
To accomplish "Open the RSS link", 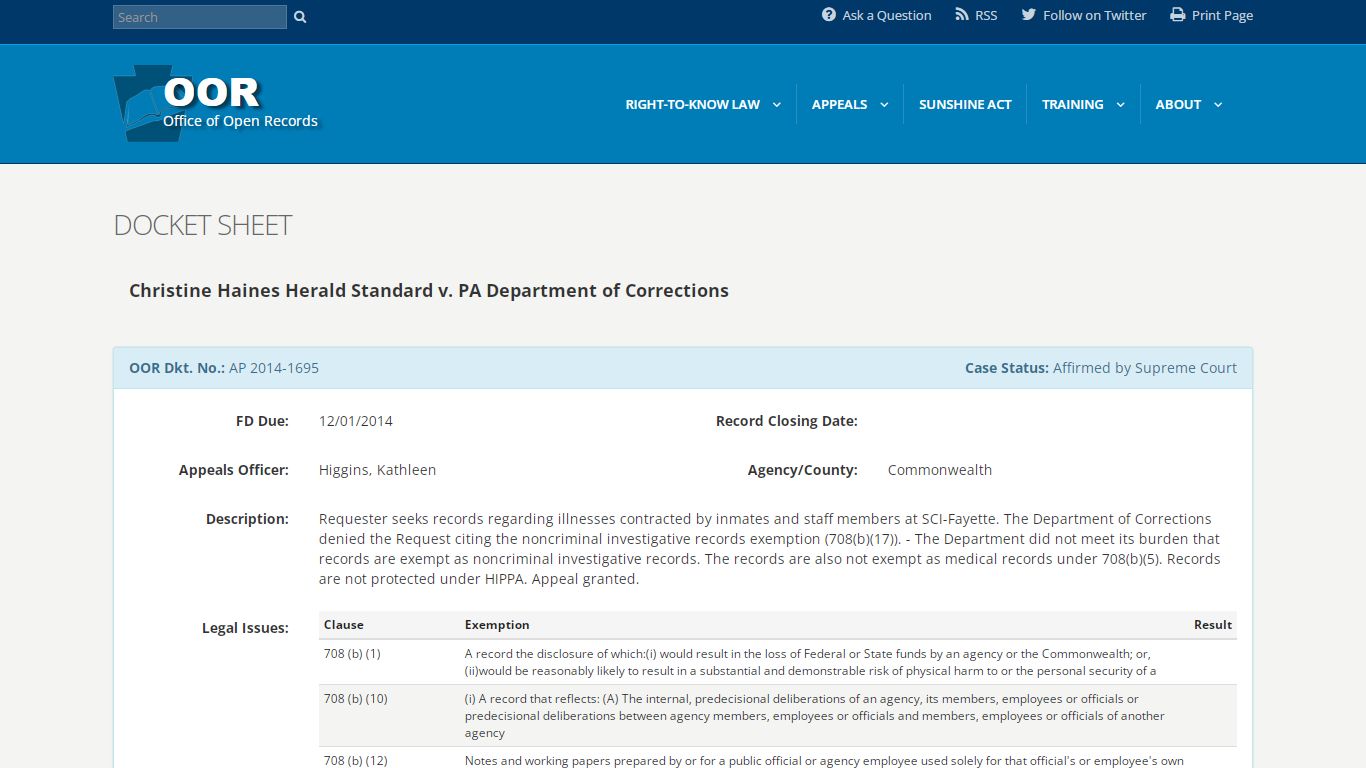I will click(x=976, y=15).
